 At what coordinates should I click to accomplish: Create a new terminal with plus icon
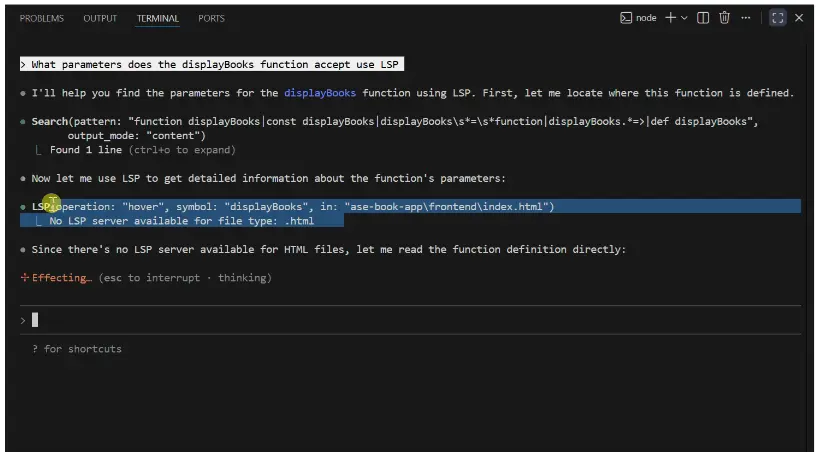click(x=670, y=18)
